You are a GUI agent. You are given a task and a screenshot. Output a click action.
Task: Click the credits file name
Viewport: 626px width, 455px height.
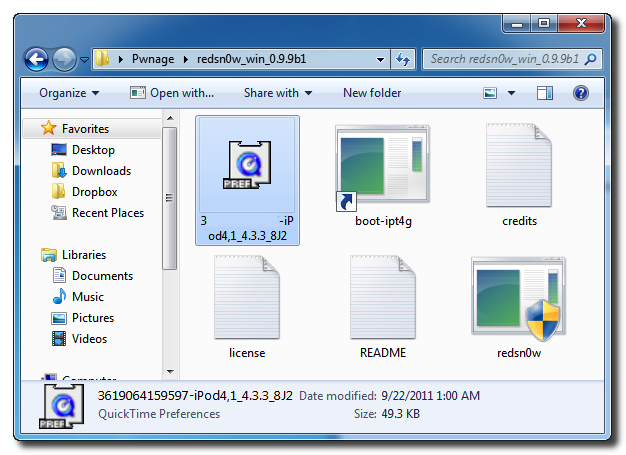[x=519, y=221]
